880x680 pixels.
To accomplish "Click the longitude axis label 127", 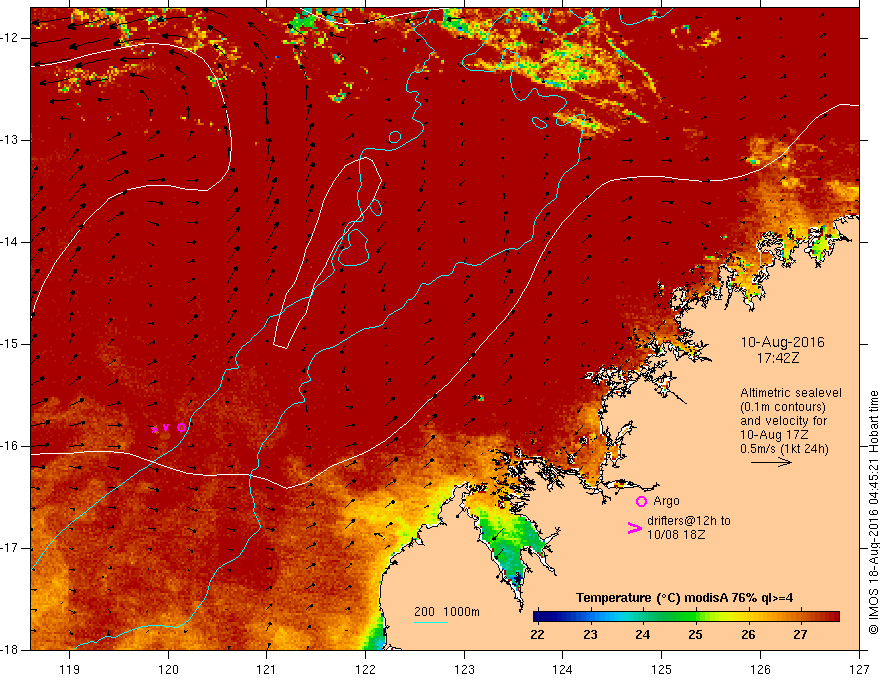I will [859, 669].
